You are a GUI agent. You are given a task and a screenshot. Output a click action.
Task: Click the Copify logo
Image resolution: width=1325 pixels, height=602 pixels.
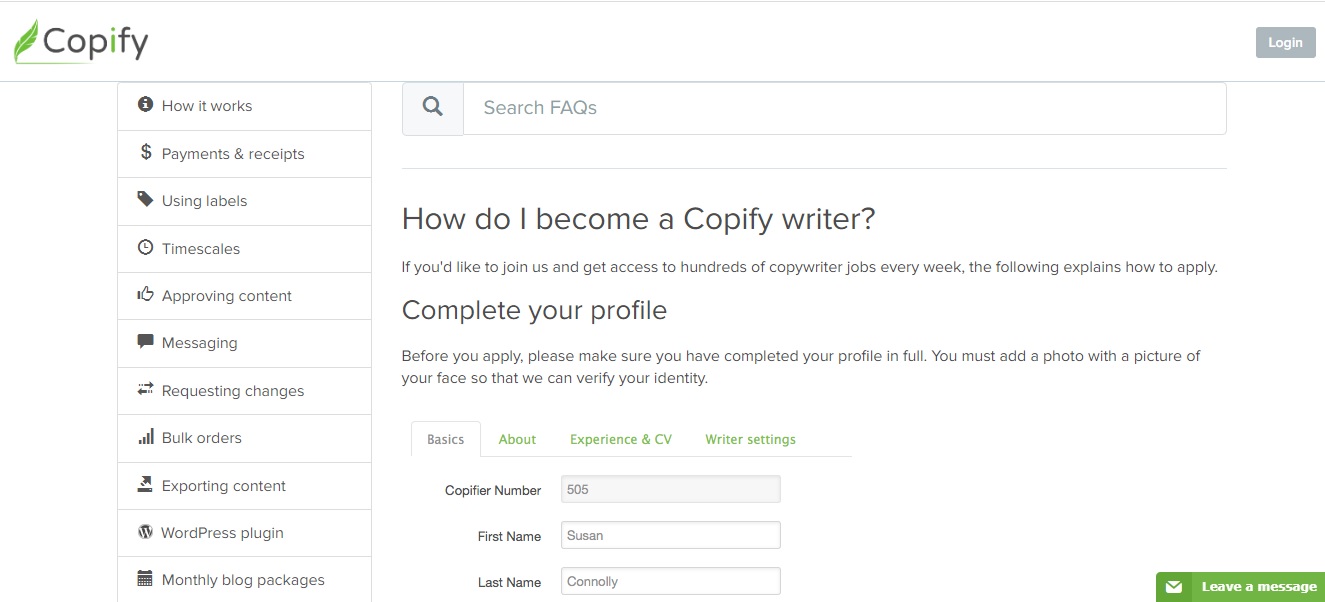[x=81, y=42]
